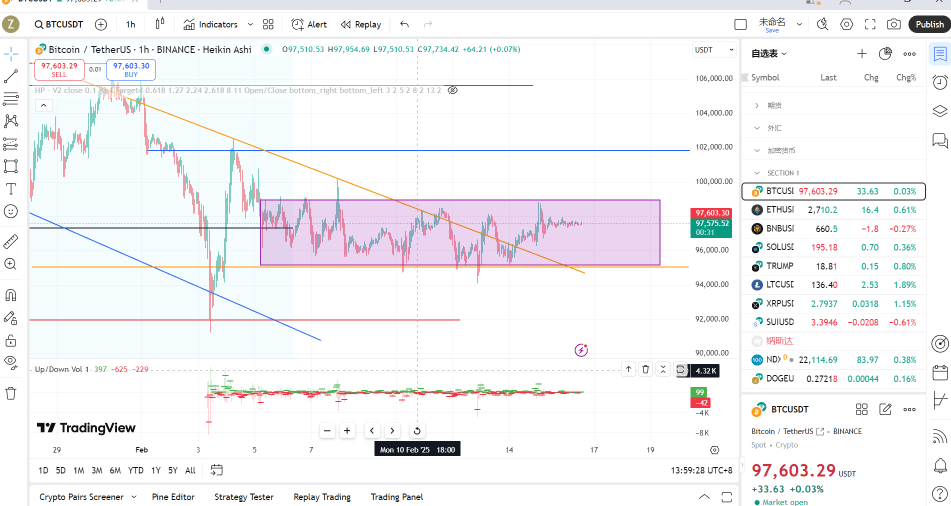
Task: Click the BUY price button
Action: pos(131,70)
